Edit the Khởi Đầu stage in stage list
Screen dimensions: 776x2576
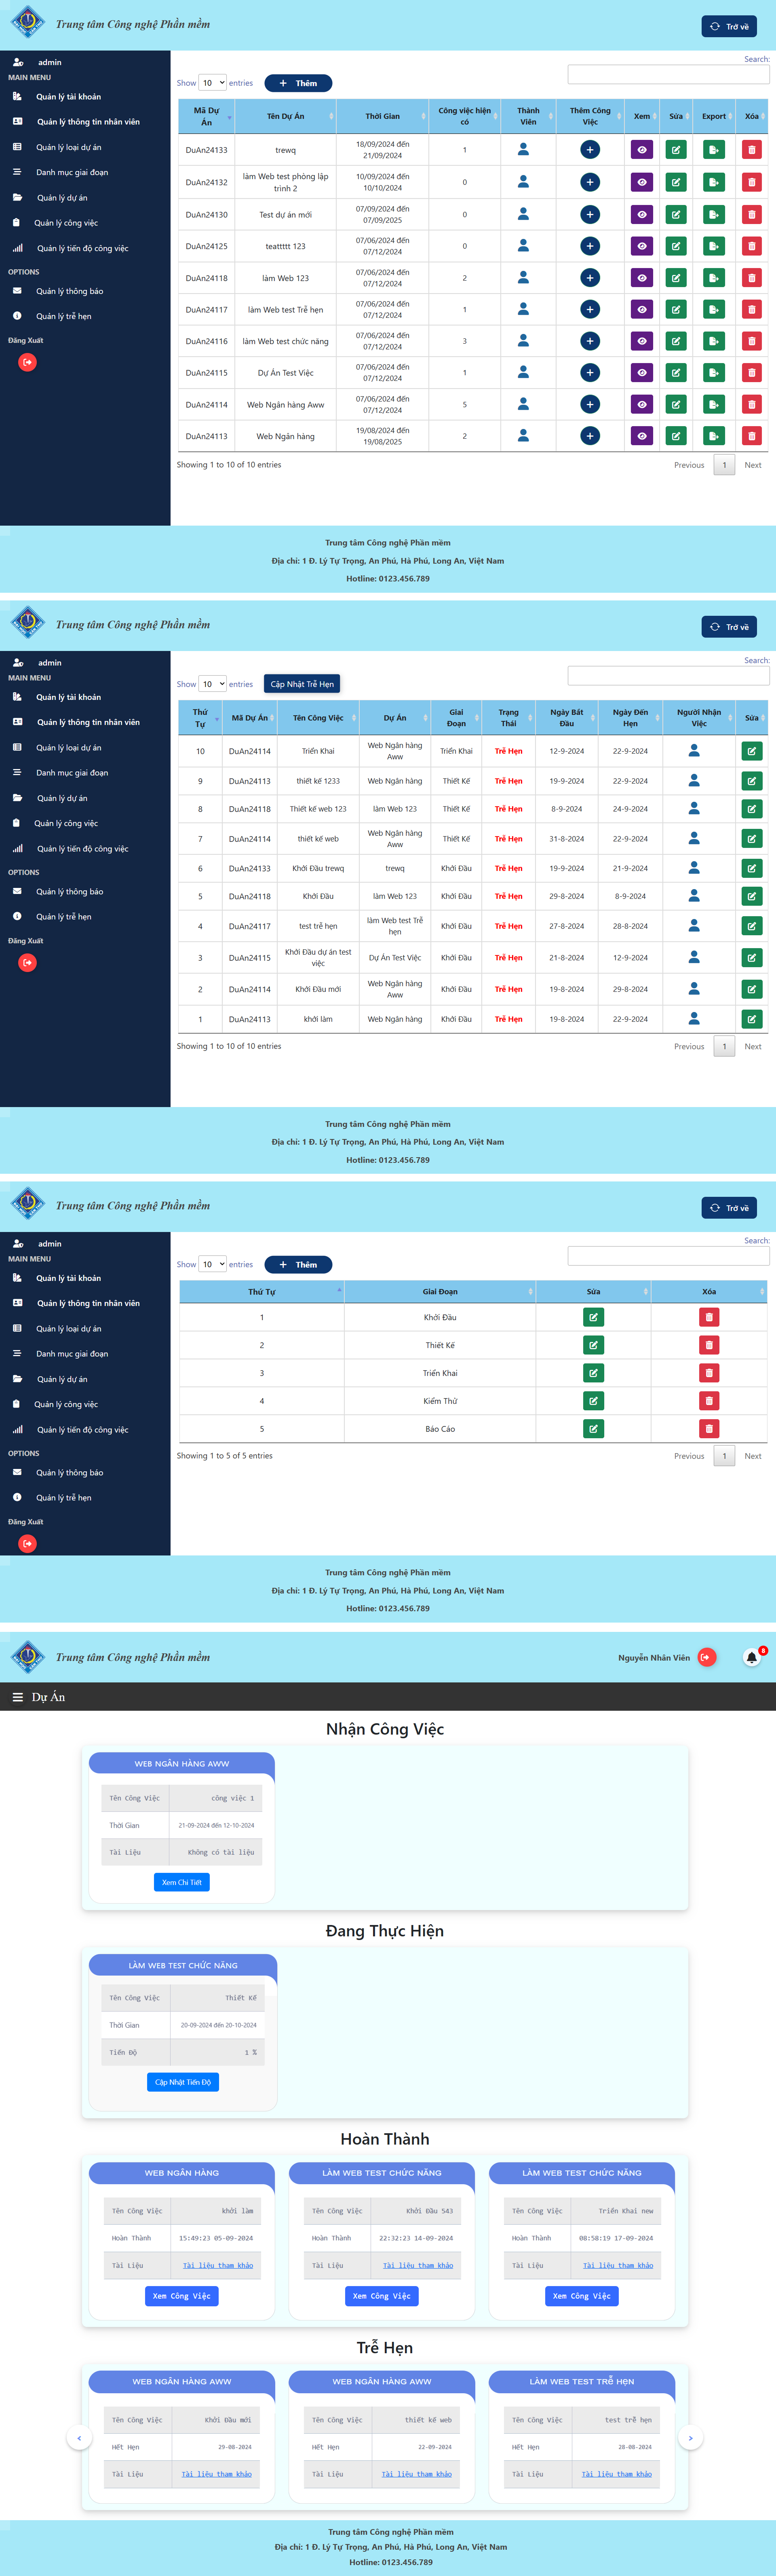pos(593,1317)
